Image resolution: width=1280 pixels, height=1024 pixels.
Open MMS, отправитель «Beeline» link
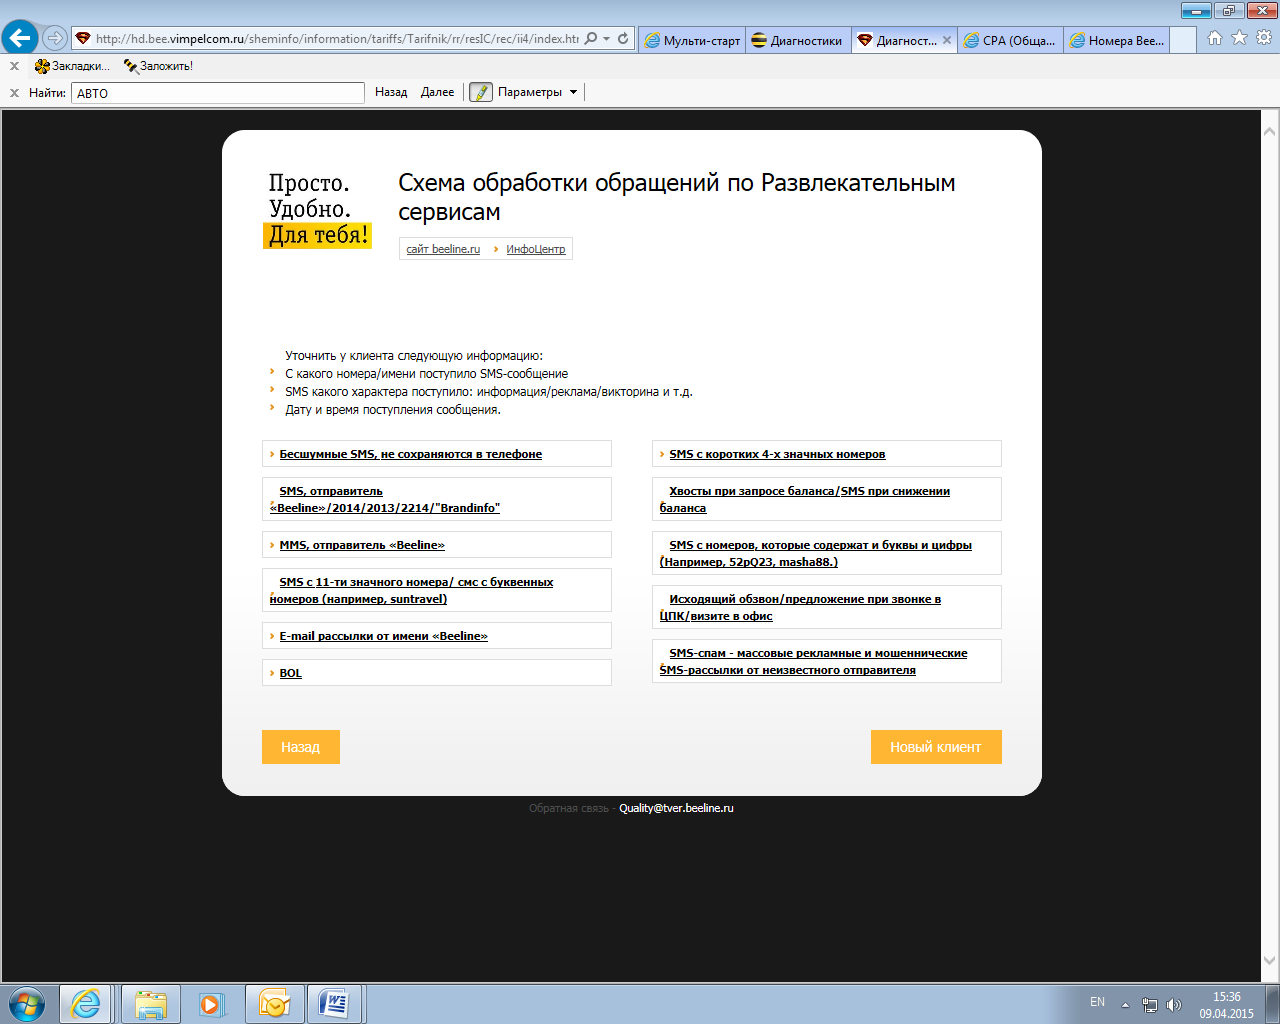coord(362,545)
